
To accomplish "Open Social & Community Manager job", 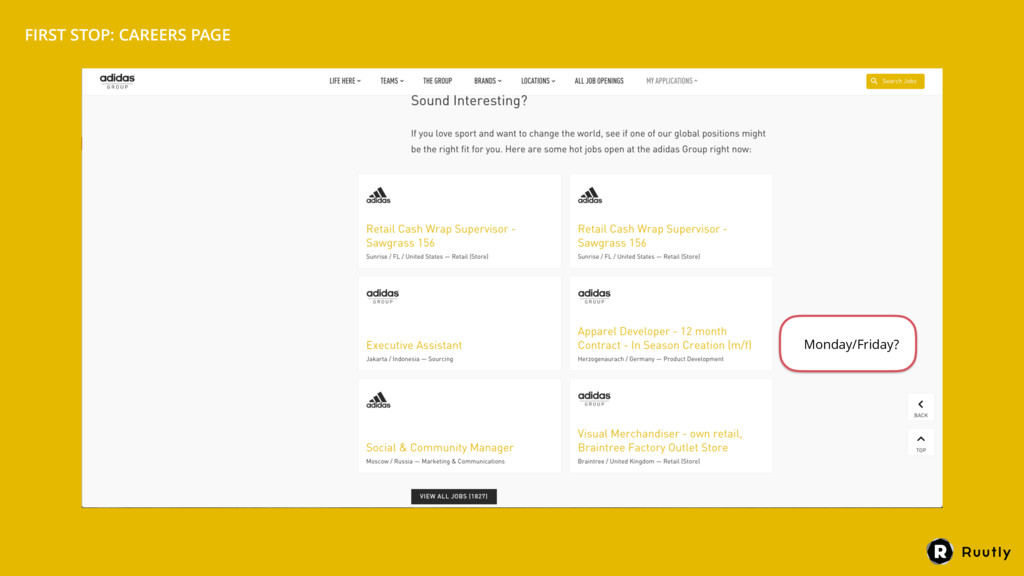I will (440, 447).
